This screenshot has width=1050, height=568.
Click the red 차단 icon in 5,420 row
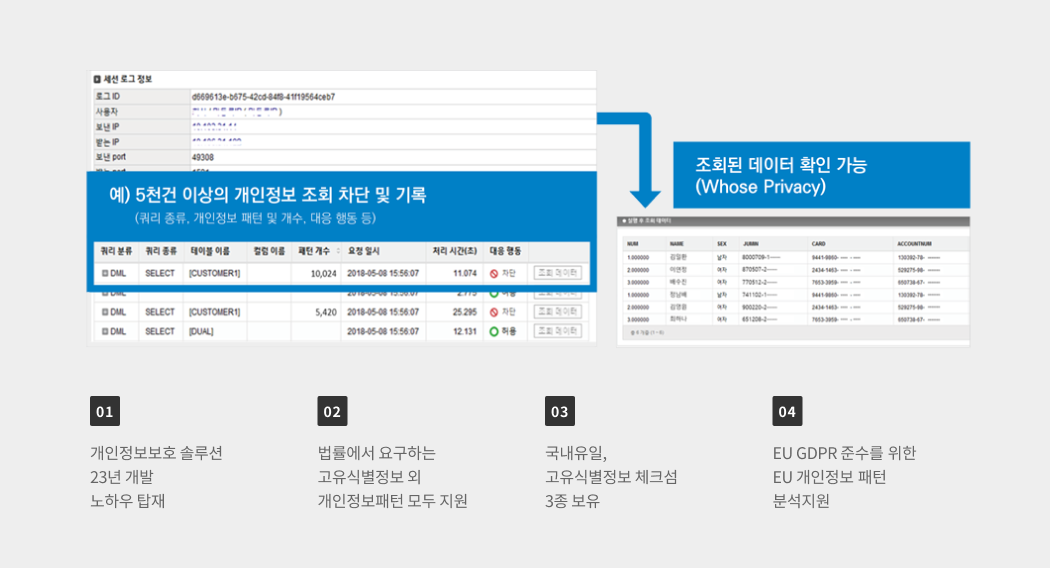click(x=493, y=312)
